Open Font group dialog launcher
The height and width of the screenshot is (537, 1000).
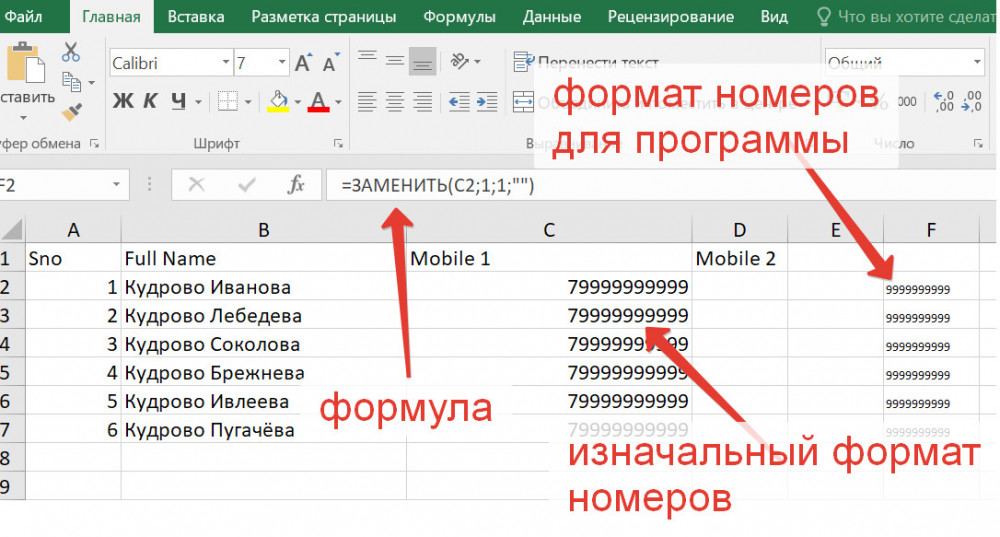[x=338, y=144]
